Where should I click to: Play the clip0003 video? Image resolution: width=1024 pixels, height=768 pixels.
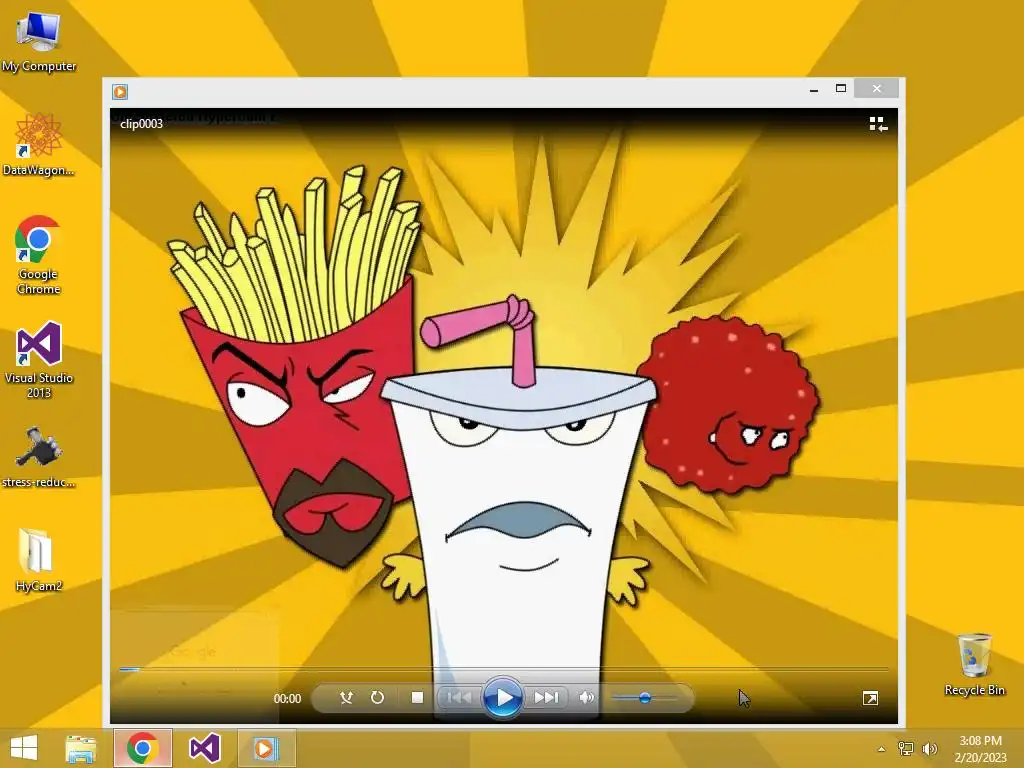pos(502,697)
